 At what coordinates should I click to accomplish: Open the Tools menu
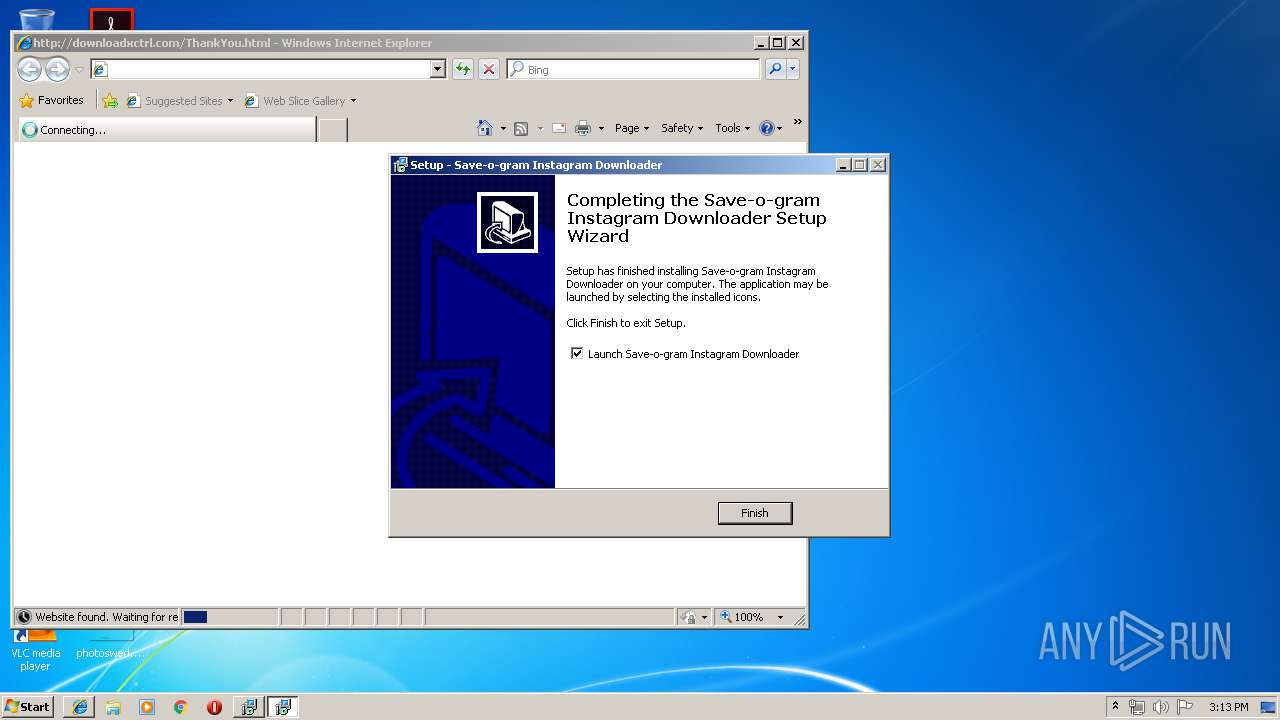(x=733, y=128)
